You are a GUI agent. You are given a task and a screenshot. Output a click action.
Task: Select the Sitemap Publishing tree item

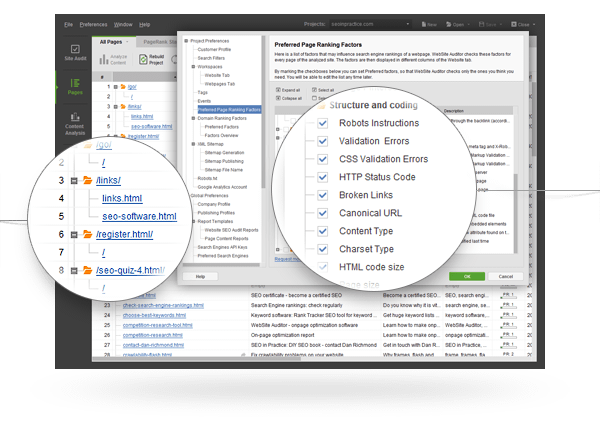(x=224, y=161)
